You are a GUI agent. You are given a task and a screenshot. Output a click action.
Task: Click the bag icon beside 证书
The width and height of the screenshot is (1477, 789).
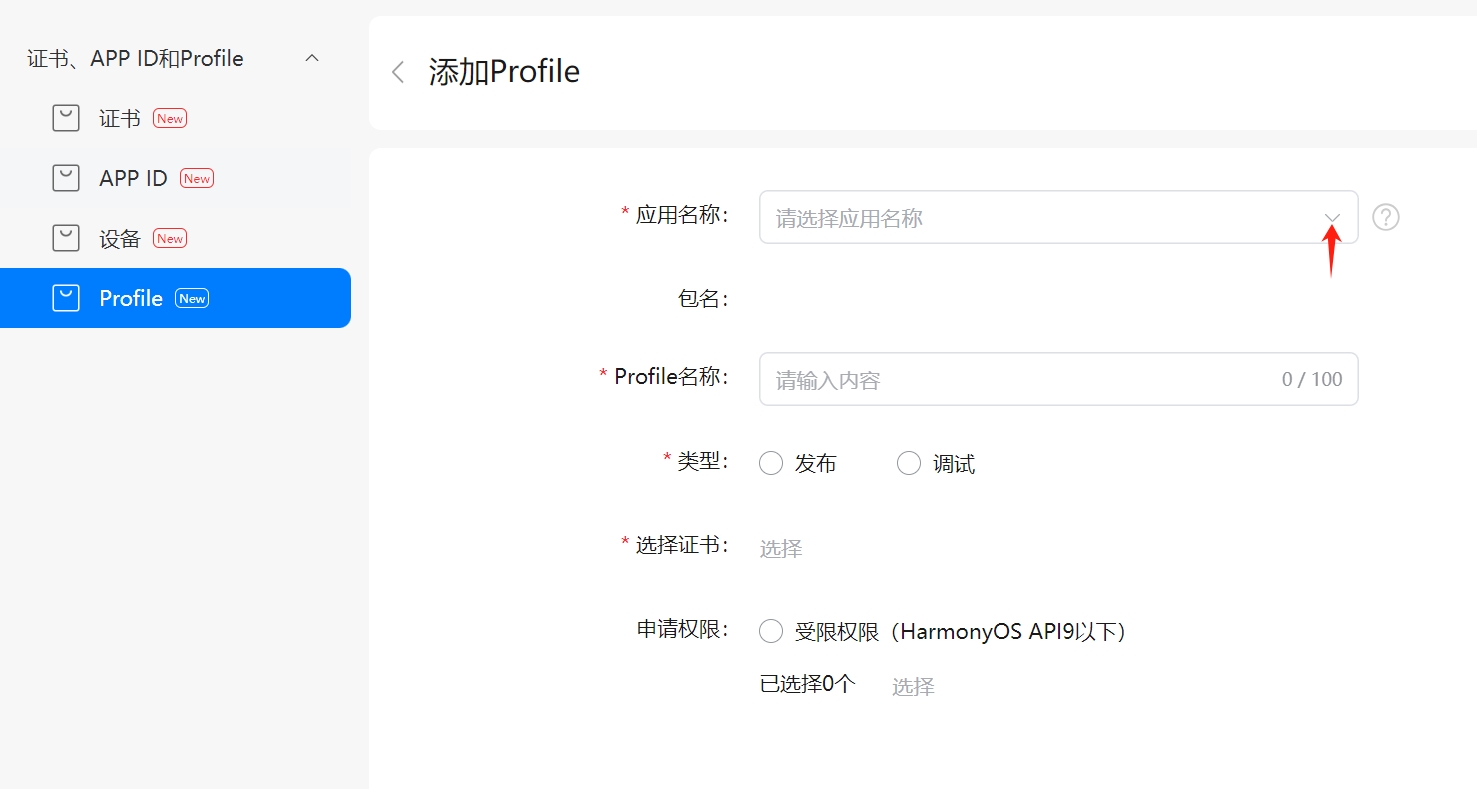[66, 119]
